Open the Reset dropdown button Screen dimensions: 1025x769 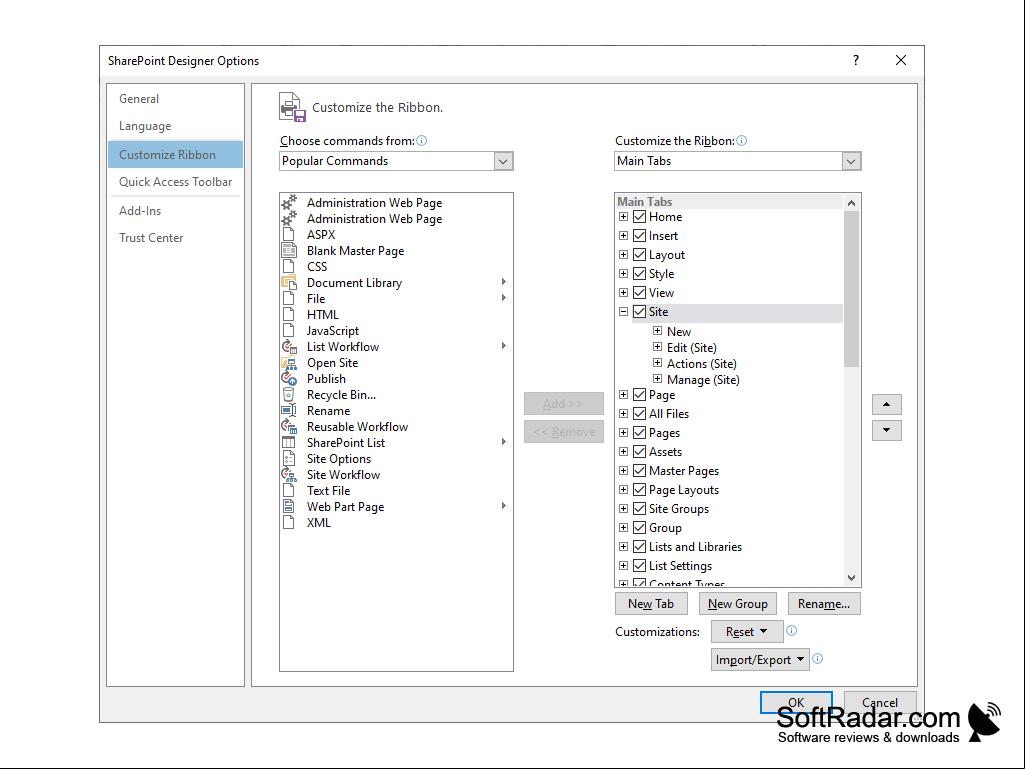747,632
